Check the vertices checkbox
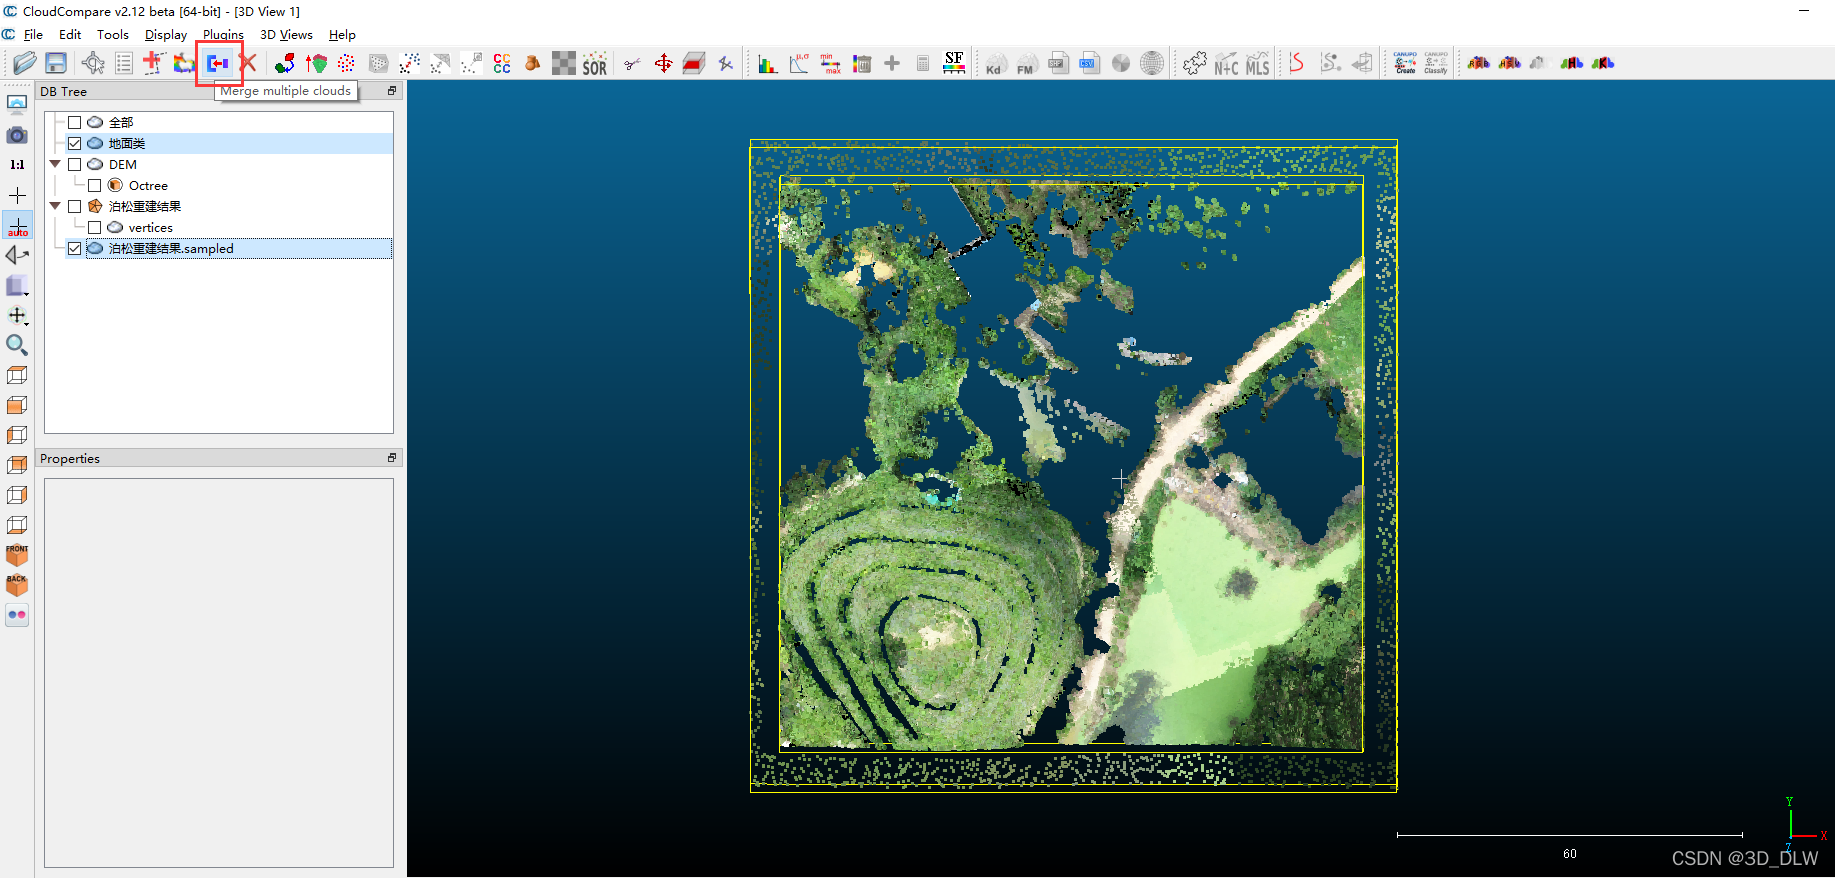 click(x=95, y=227)
